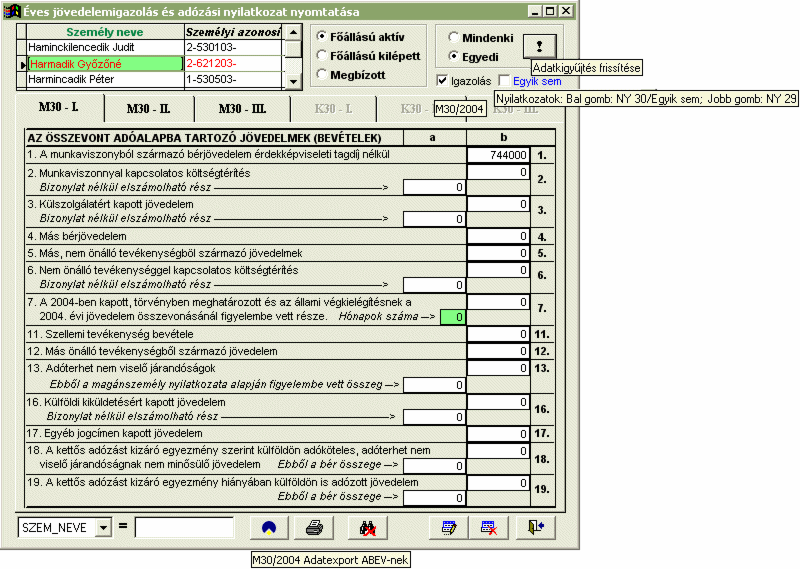Screen dimensions: 800x569
Task: Click the binoculars icon with red X
Action: 367,528
